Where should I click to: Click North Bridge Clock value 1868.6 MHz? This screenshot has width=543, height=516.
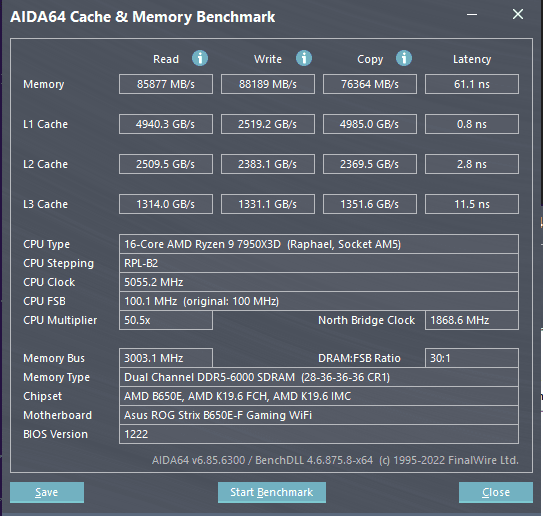[472, 320]
